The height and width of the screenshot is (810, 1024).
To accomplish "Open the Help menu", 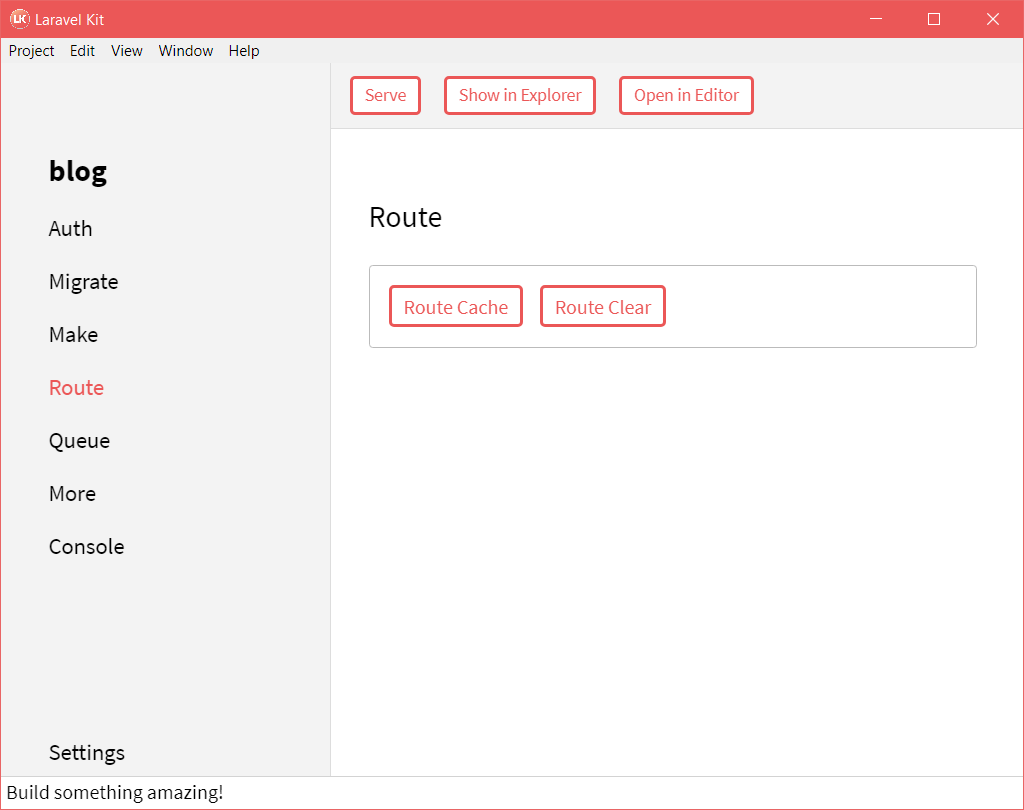I will pos(243,50).
